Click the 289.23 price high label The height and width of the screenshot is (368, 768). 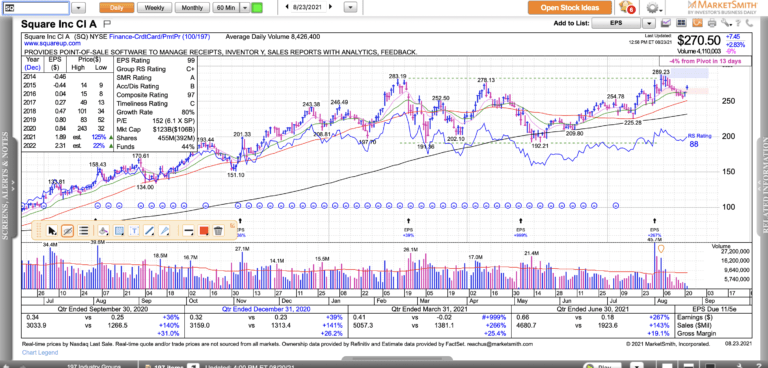pos(661,72)
